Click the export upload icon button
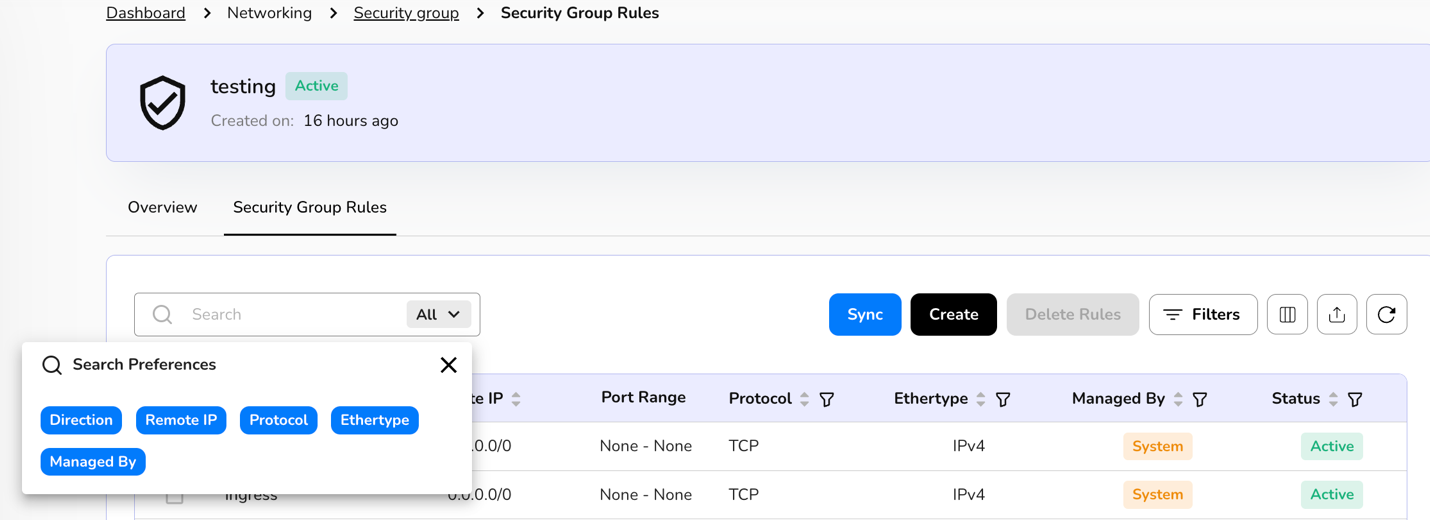Screen dimensions: 1430x520 pos(1336,314)
